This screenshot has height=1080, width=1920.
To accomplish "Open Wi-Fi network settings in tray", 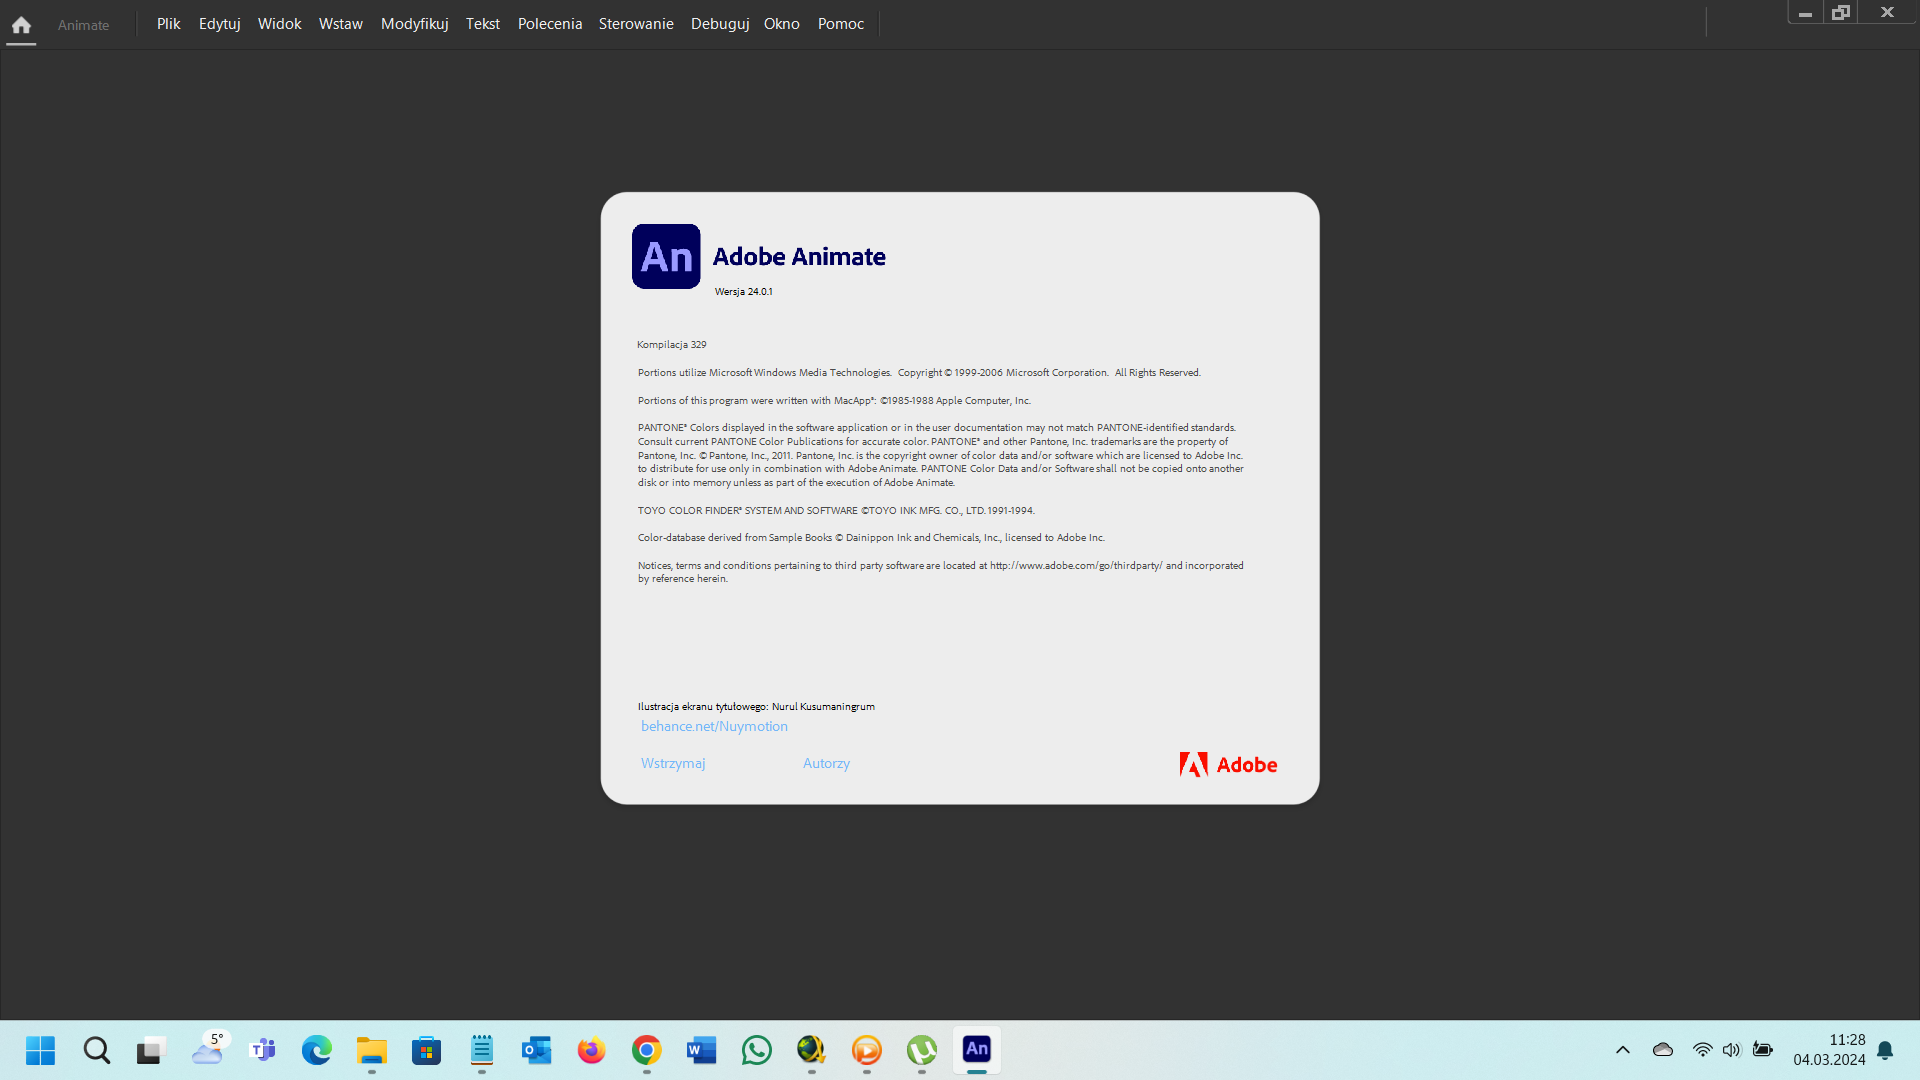I will pyautogui.click(x=1702, y=1050).
